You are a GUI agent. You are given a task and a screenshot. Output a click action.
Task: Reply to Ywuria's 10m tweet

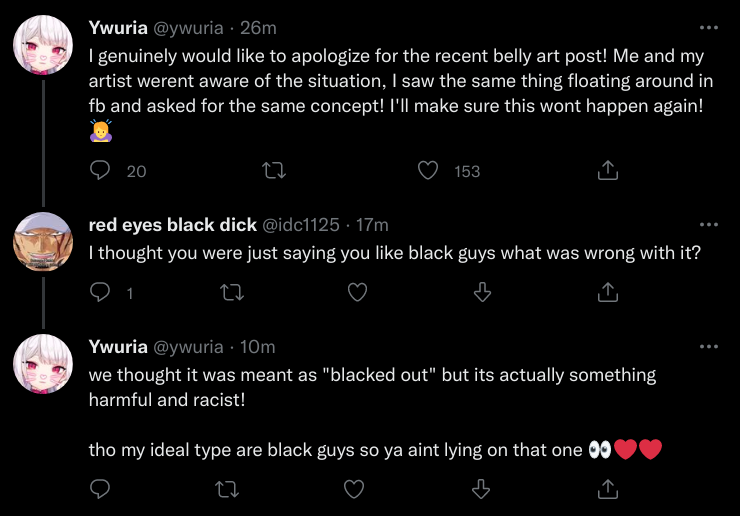(x=100, y=489)
